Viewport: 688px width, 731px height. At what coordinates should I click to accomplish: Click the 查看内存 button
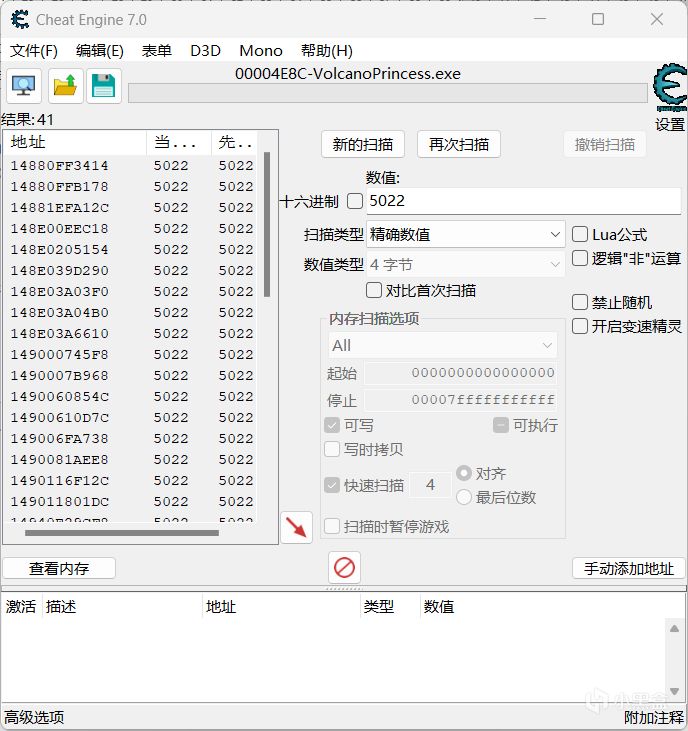(59, 568)
